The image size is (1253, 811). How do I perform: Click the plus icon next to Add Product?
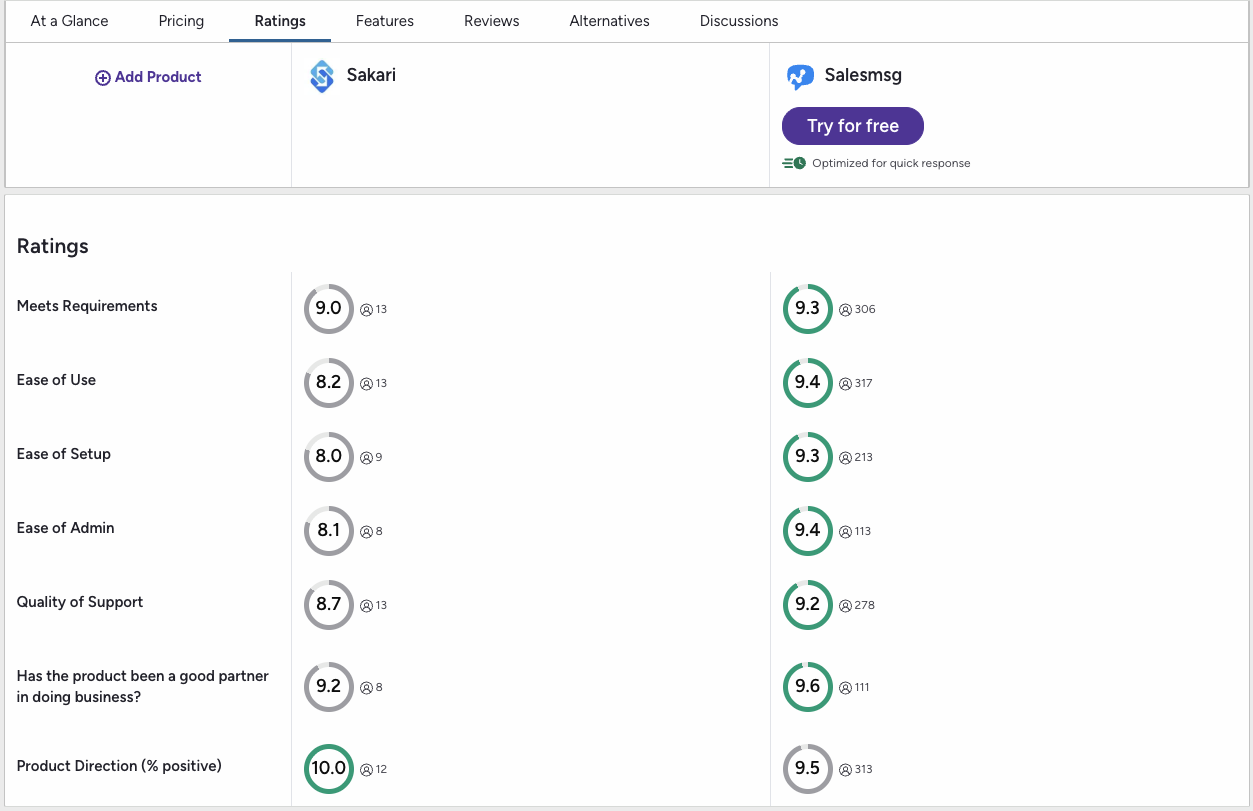[102, 77]
